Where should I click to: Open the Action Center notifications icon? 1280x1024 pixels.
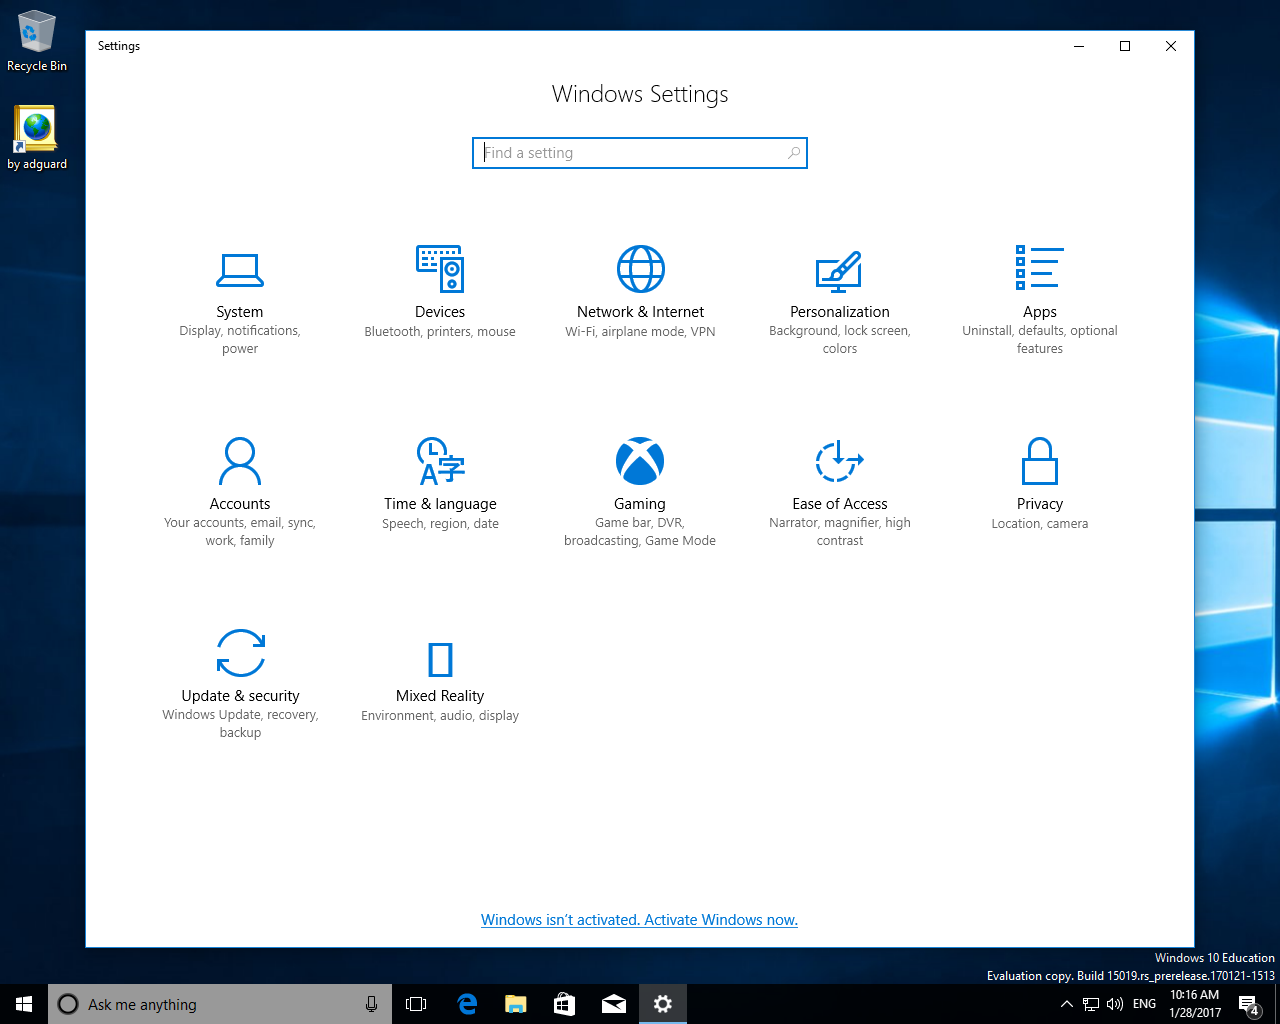1249,1004
